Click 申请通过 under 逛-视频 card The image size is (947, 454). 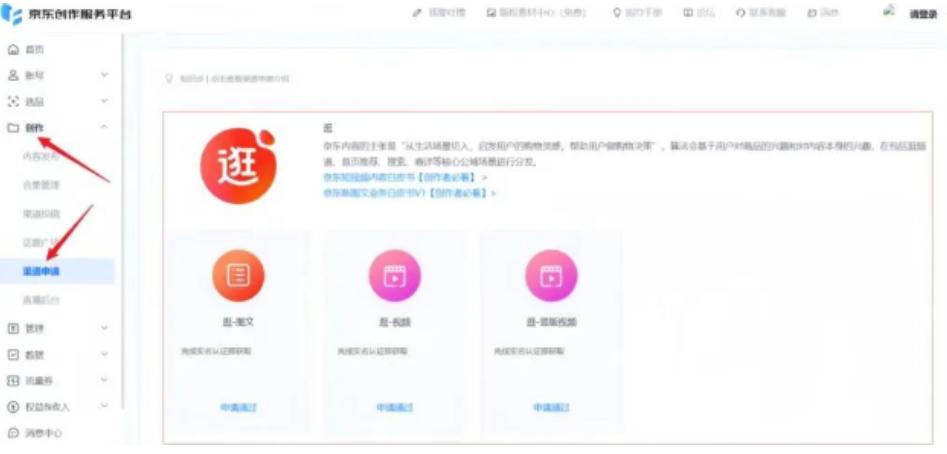[394, 408]
